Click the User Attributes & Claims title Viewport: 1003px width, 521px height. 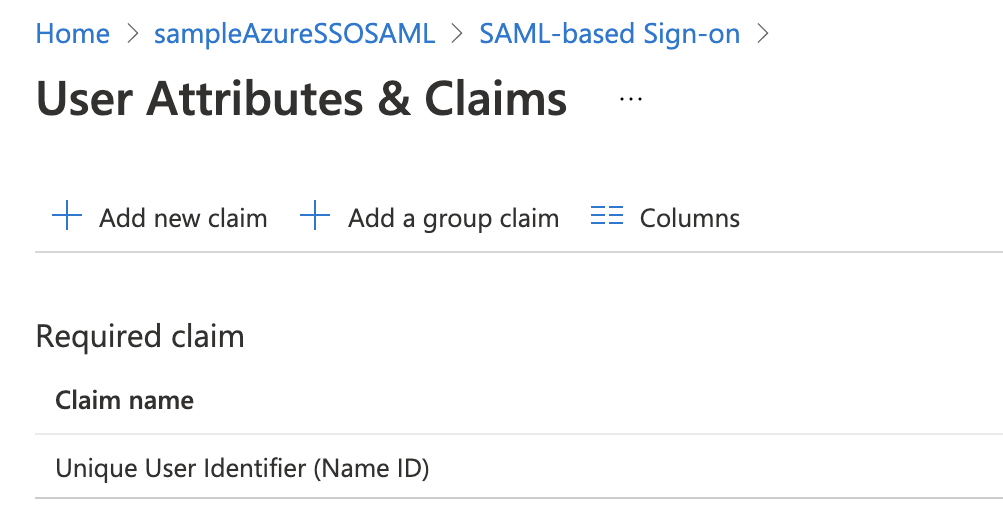[x=301, y=99]
